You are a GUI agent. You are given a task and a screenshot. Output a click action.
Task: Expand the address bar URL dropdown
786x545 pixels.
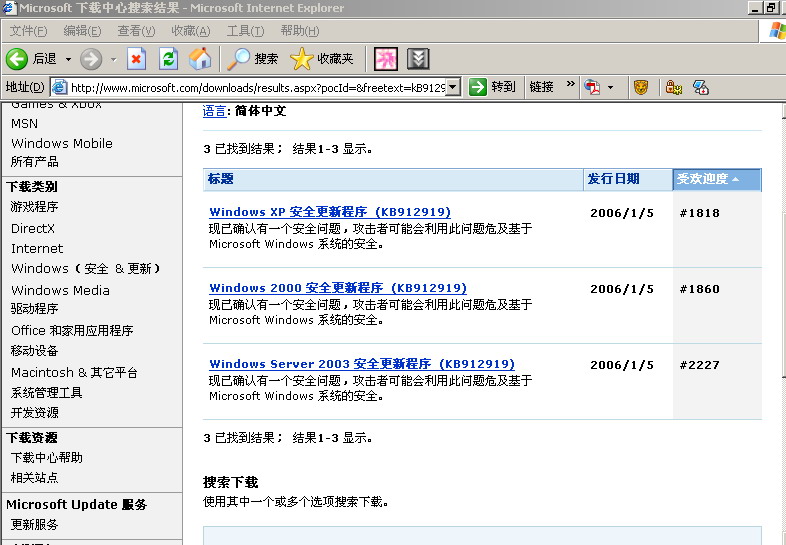click(453, 87)
